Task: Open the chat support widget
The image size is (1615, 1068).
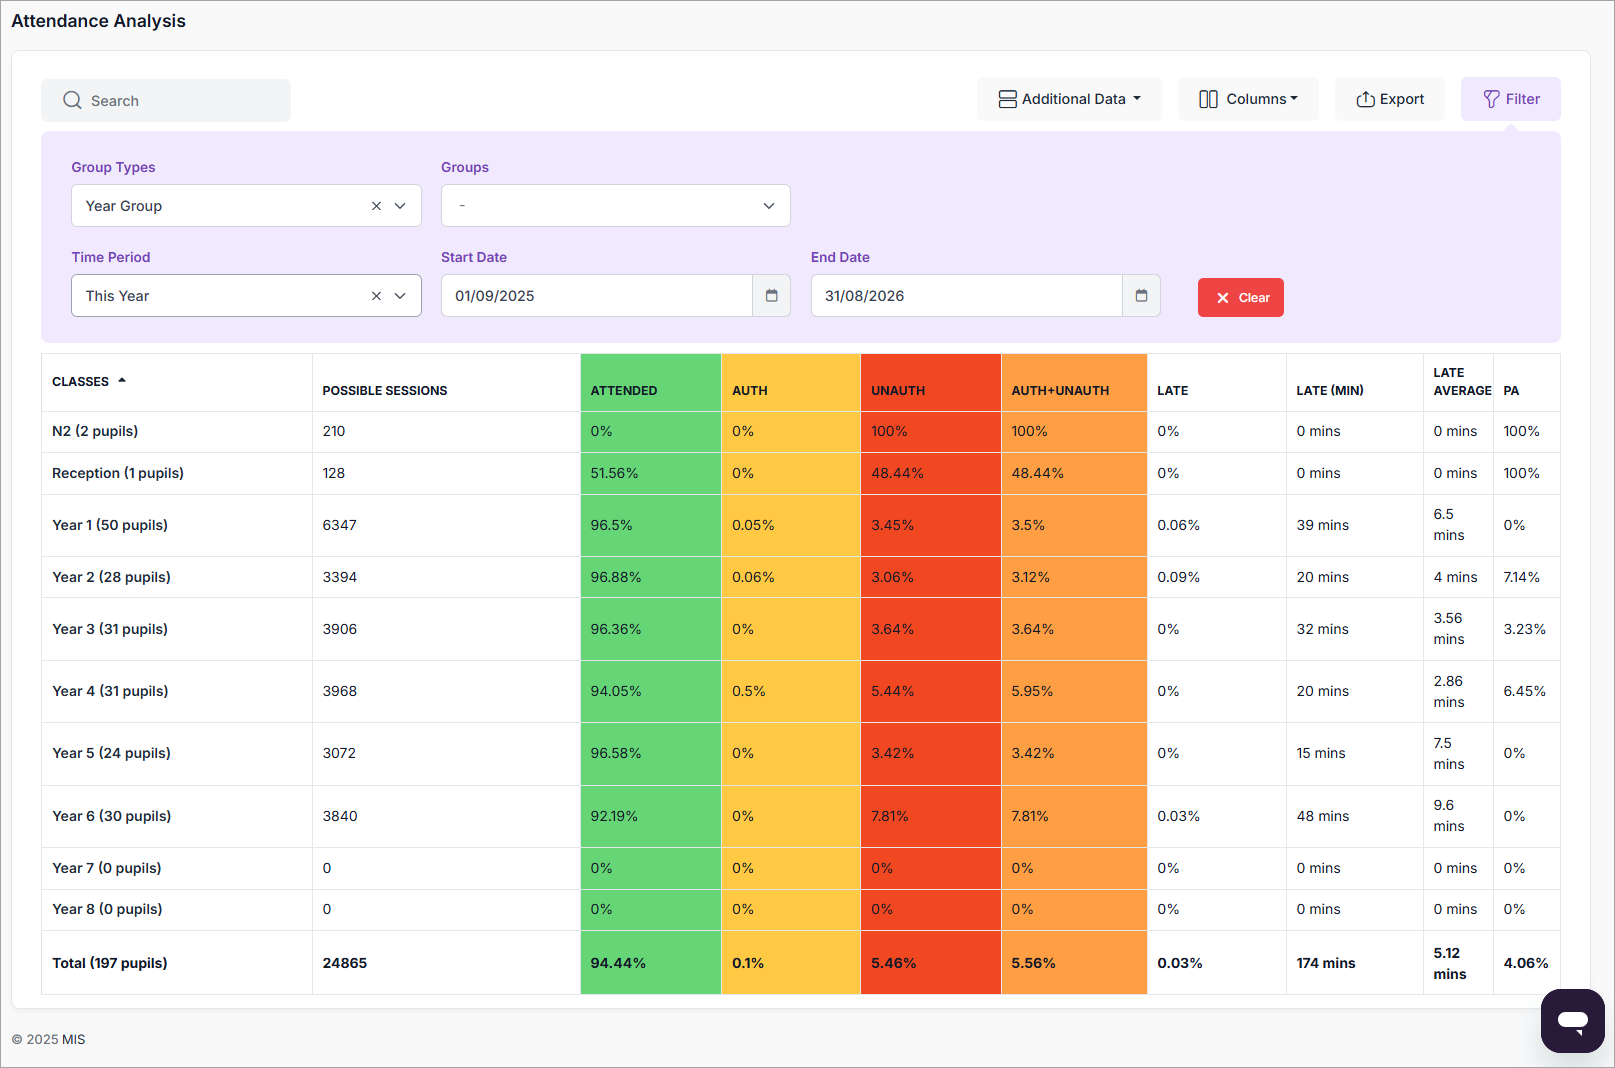Action: pyautogui.click(x=1572, y=1020)
